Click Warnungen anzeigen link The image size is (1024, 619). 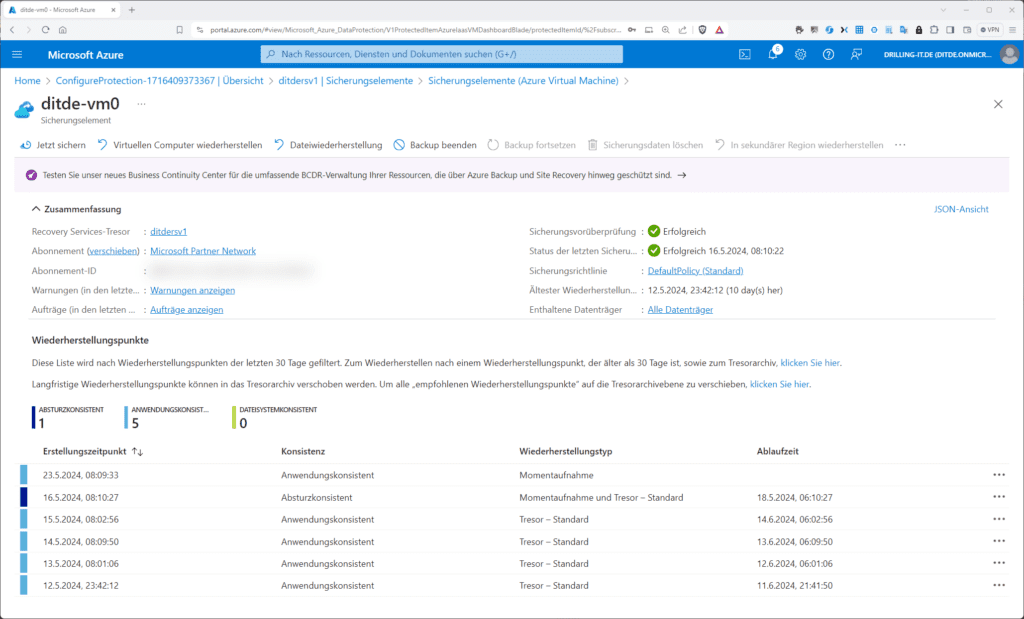tap(193, 290)
